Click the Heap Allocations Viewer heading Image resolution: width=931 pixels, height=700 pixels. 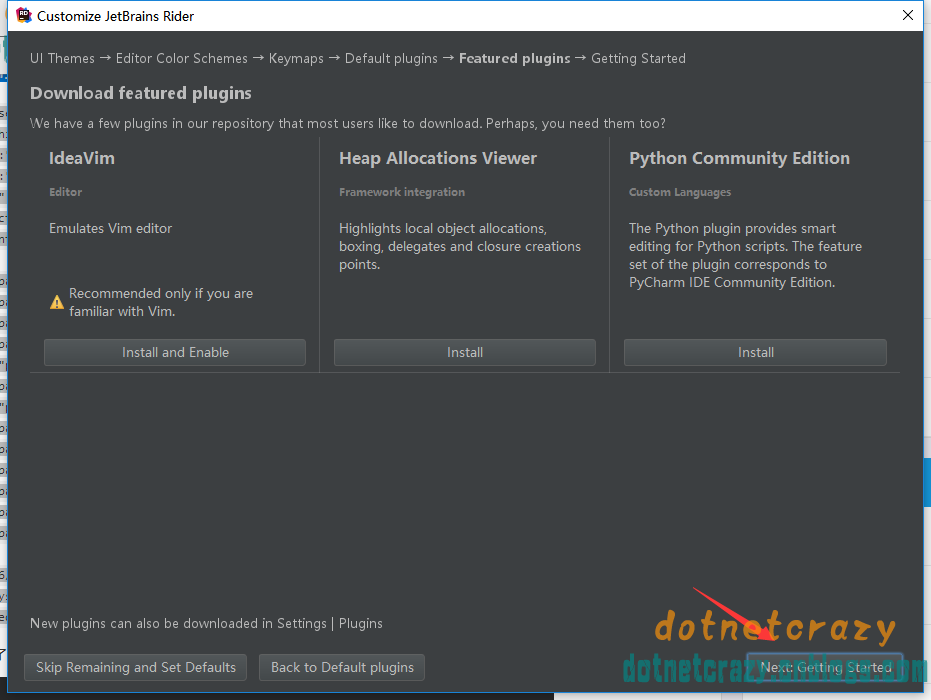[x=437, y=158]
